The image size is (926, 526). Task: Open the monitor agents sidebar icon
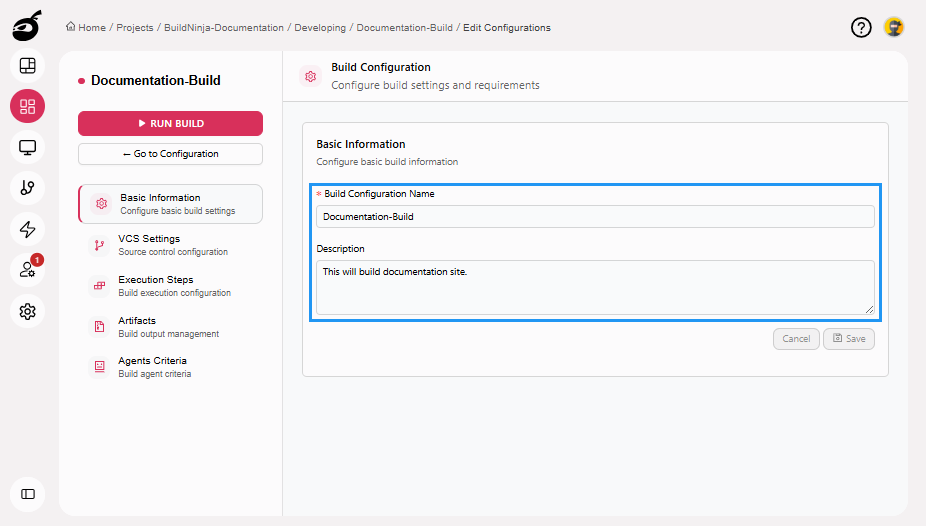coord(27,147)
